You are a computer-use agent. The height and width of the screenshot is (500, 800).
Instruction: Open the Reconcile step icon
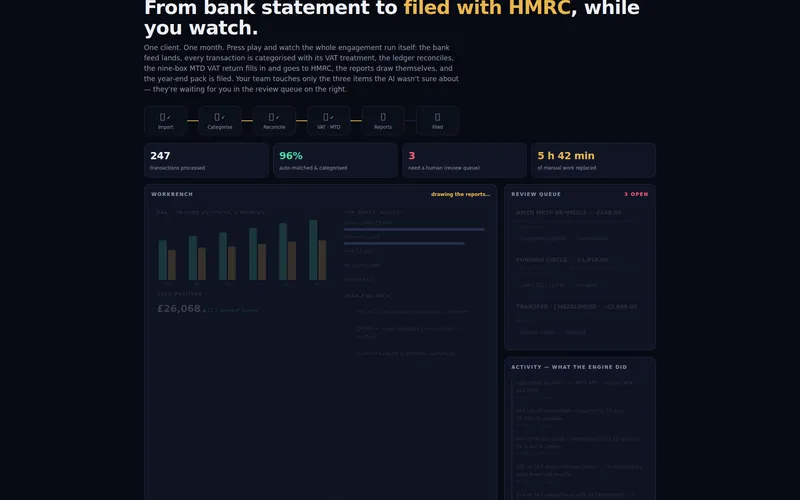tap(274, 120)
